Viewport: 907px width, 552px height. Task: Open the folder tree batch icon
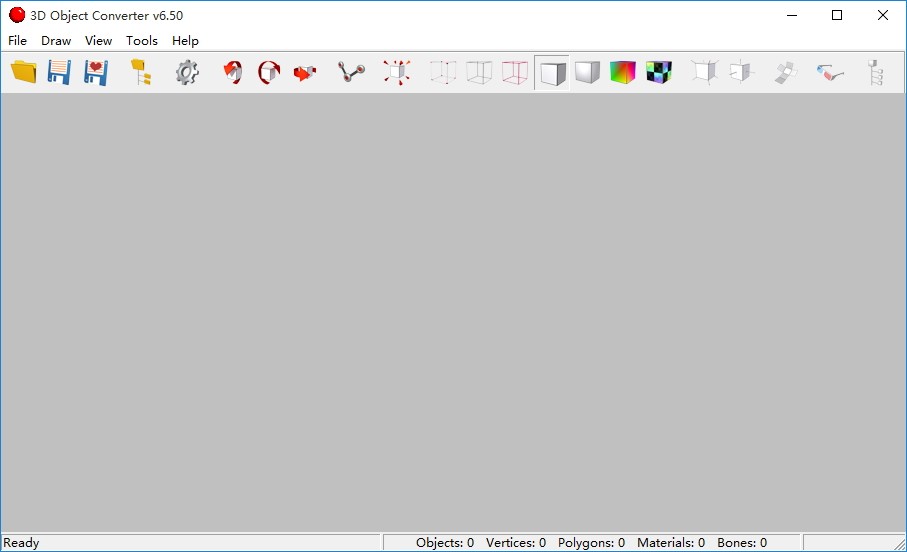(x=141, y=72)
